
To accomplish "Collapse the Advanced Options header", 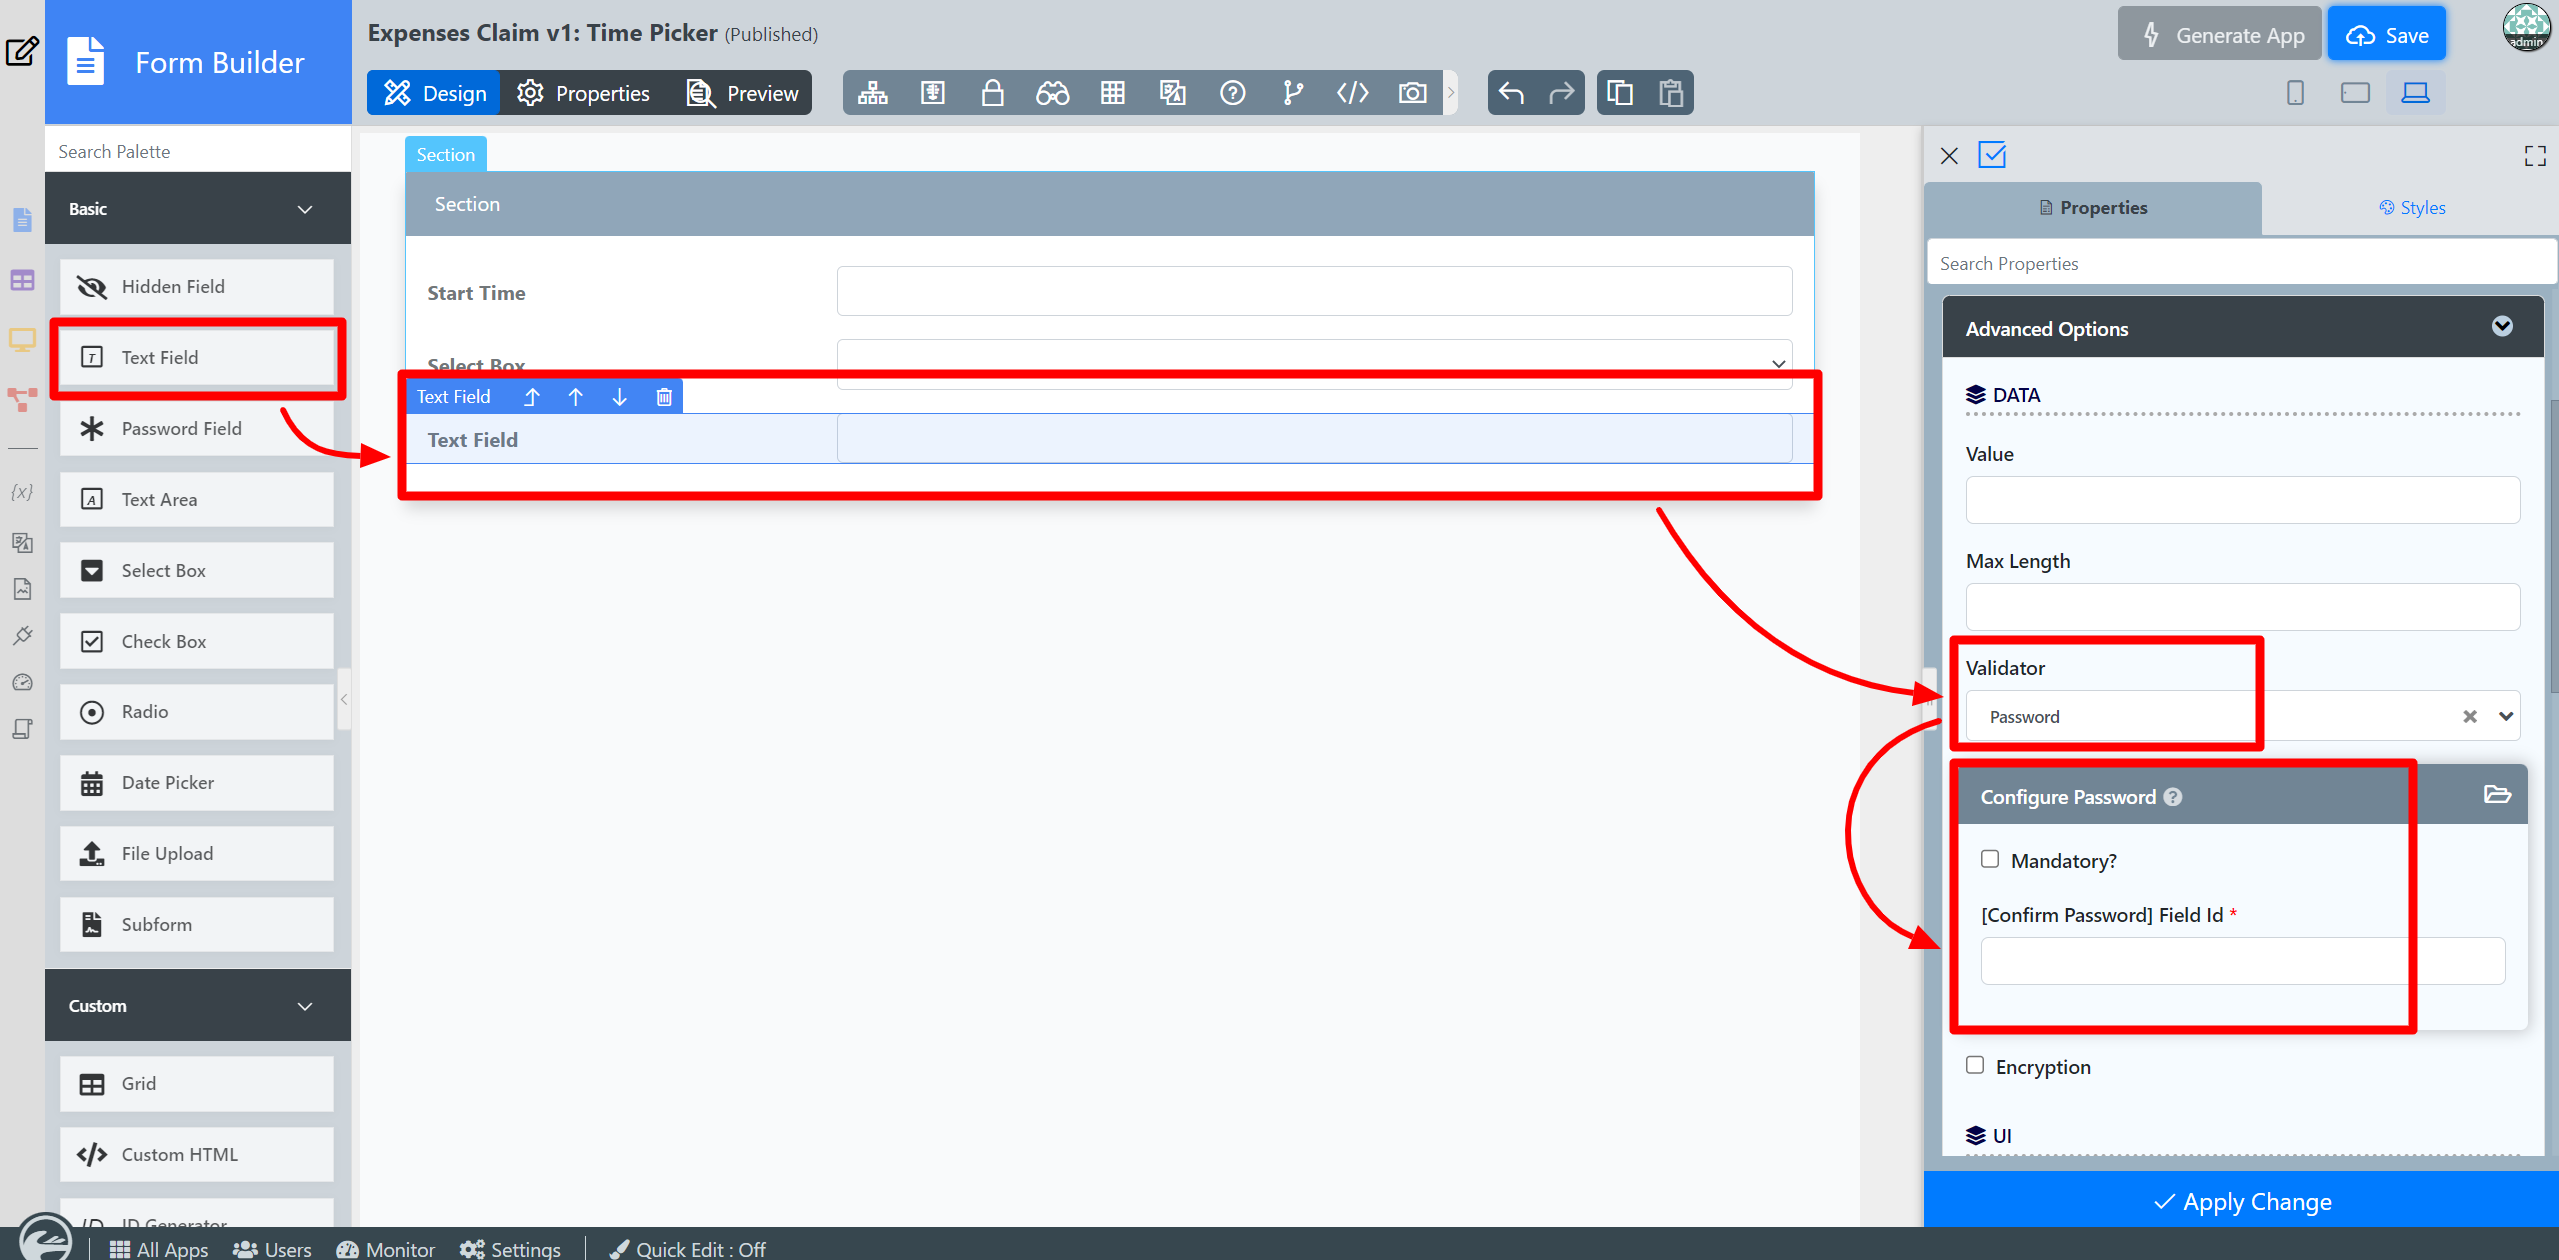I will [x=2501, y=327].
